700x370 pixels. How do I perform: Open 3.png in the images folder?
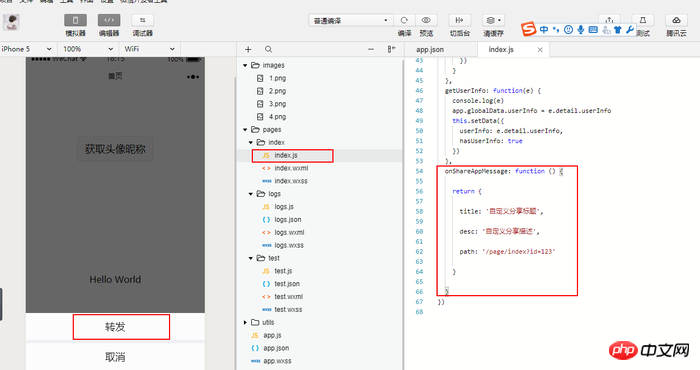tap(277, 104)
